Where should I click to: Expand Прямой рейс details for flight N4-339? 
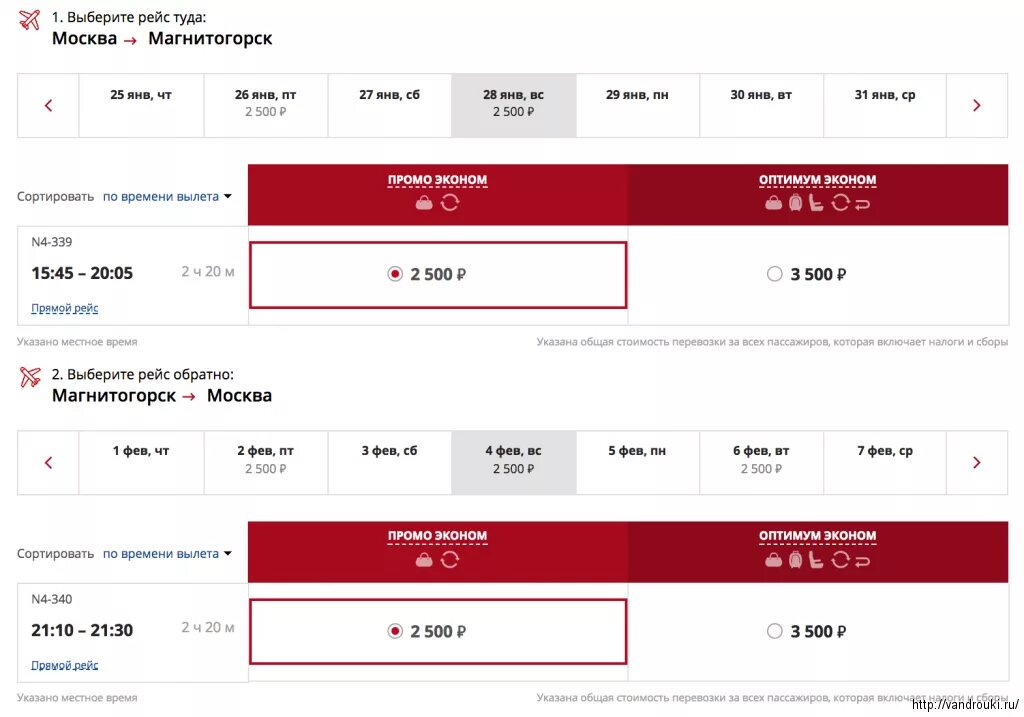[x=65, y=308]
